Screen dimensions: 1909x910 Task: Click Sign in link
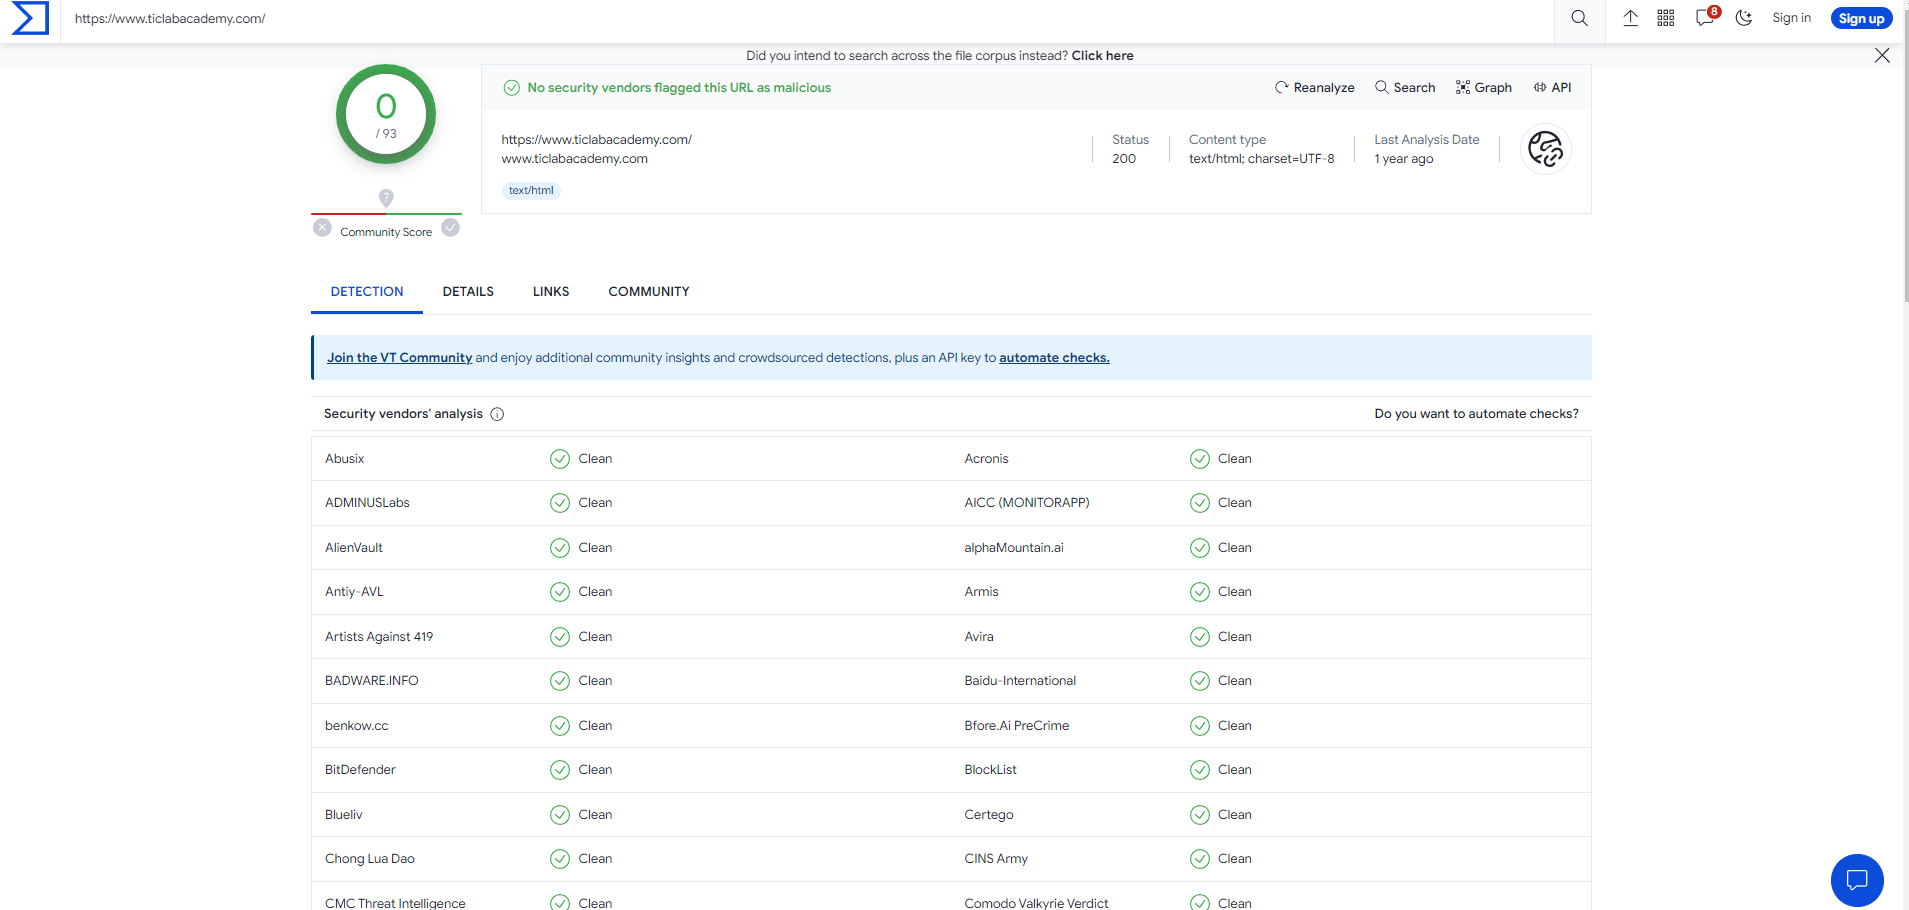(x=1791, y=18)
